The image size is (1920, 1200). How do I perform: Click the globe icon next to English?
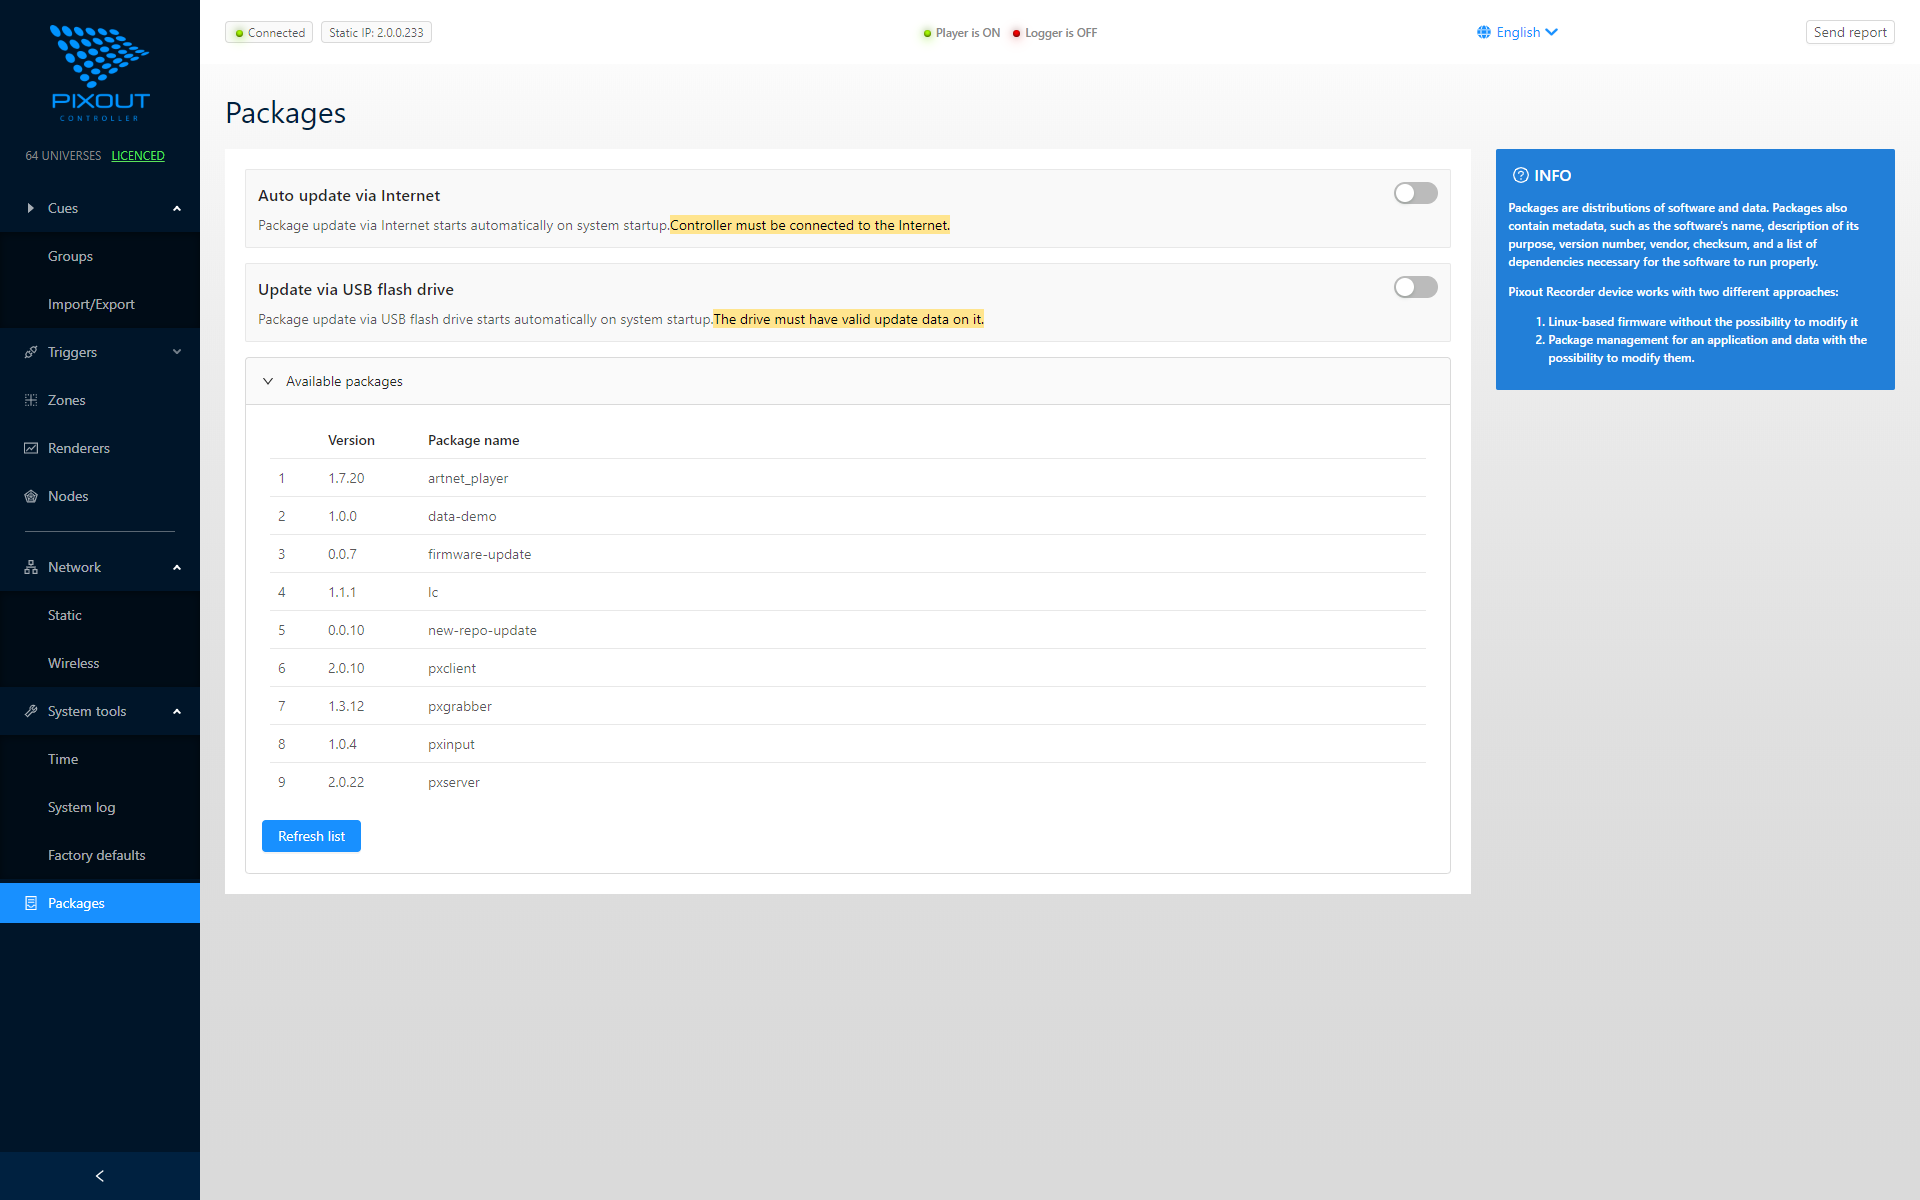[x=1484, y=31]
